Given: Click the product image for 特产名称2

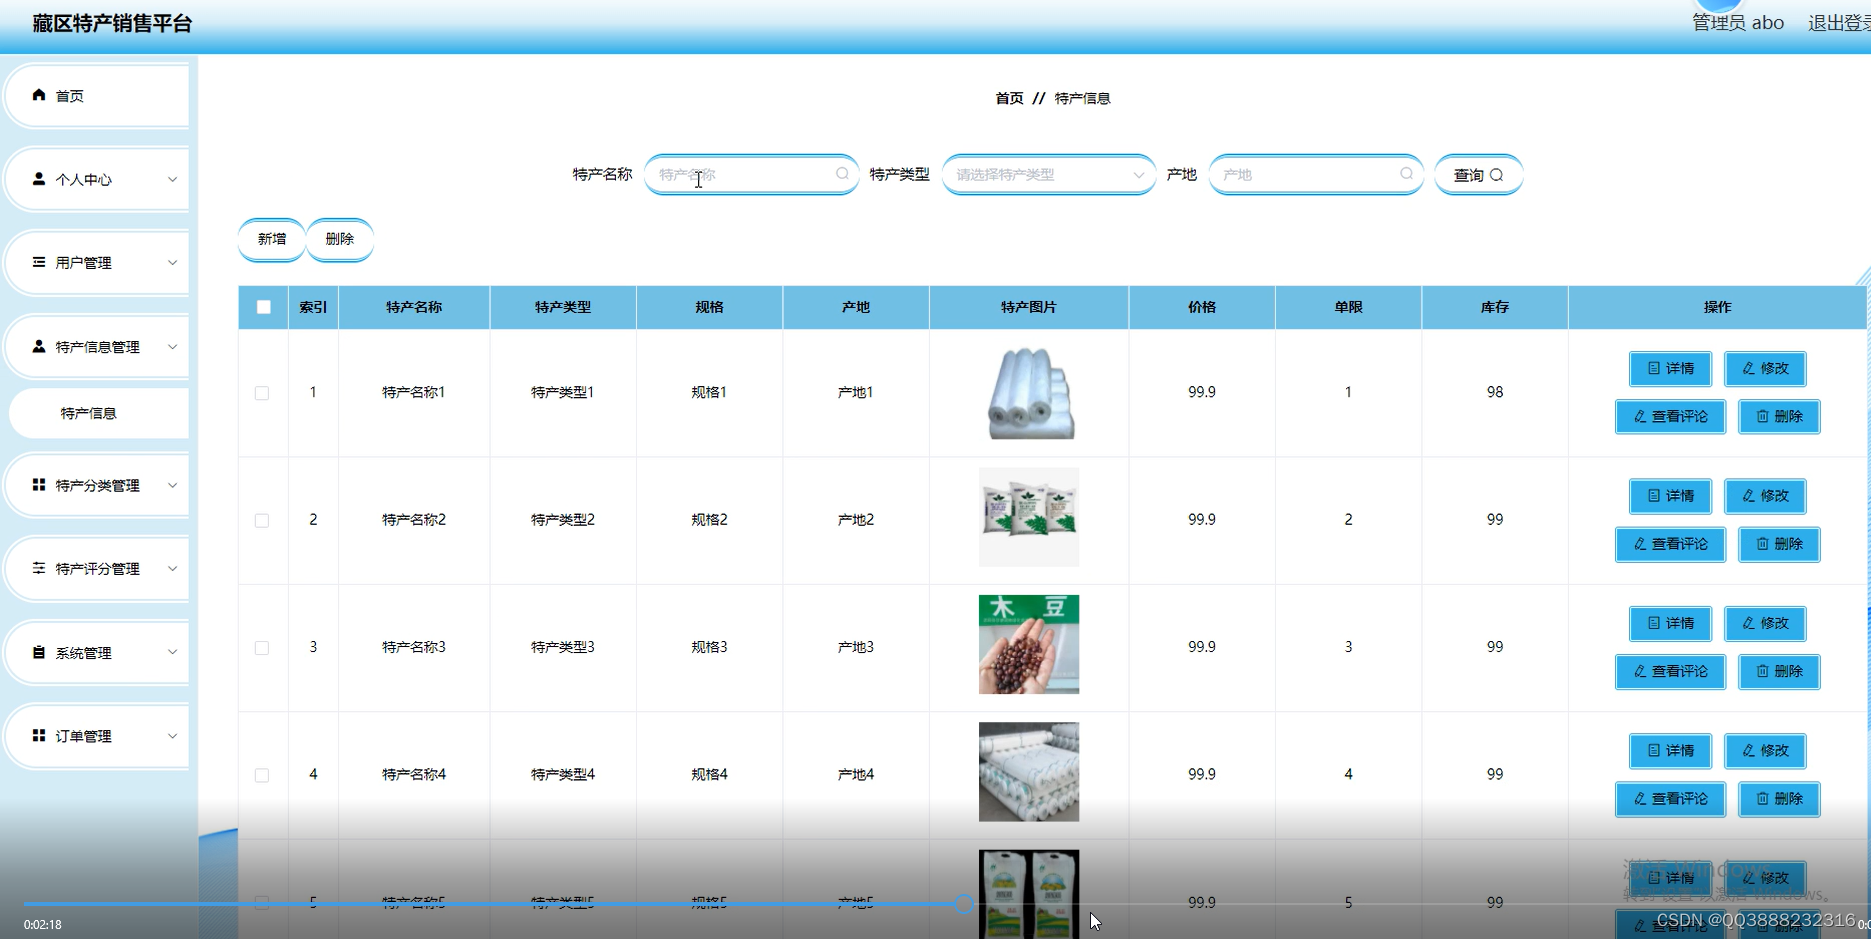Looking at the screenshot, I should point(1029,517).
